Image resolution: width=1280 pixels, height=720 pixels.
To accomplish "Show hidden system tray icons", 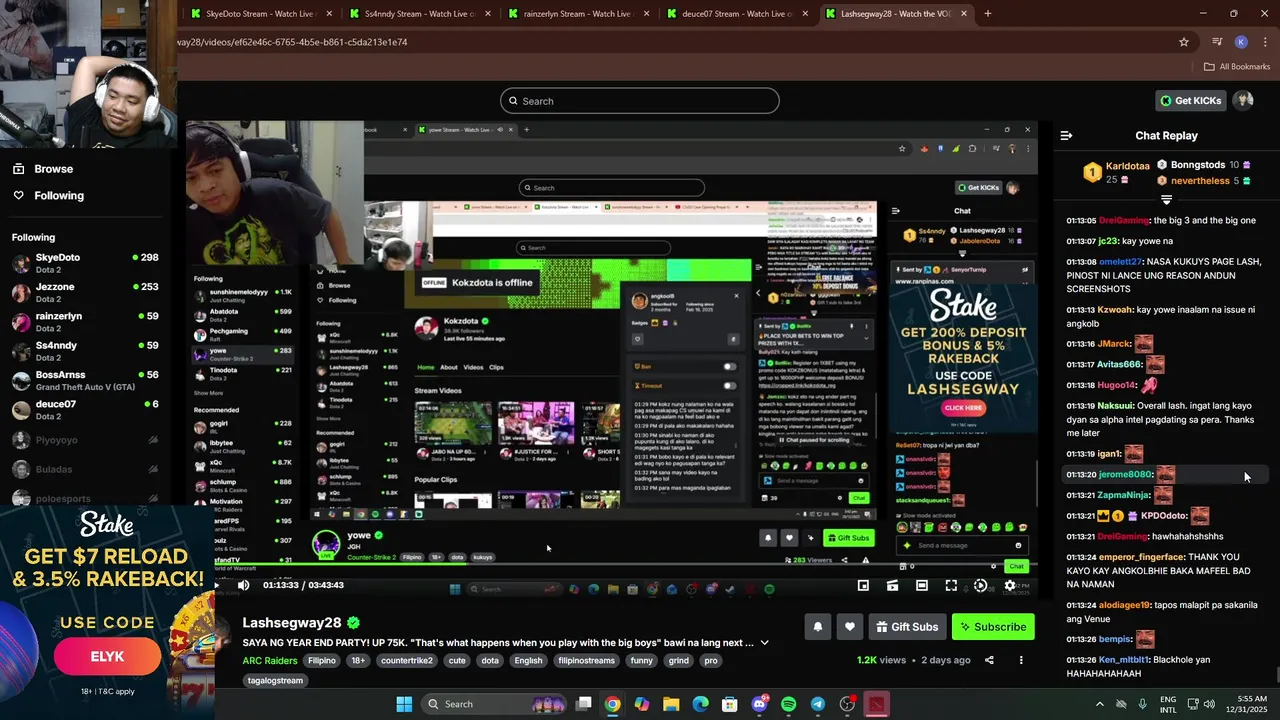I will click(x=1100, y=704).
